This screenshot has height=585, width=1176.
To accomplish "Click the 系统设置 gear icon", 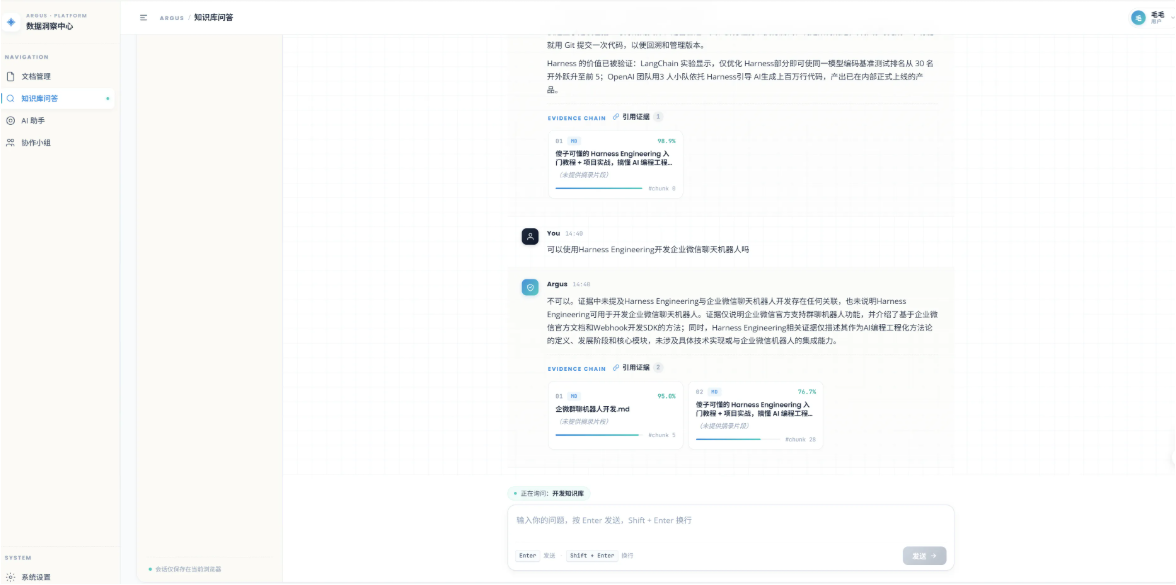I will (10, 578).
